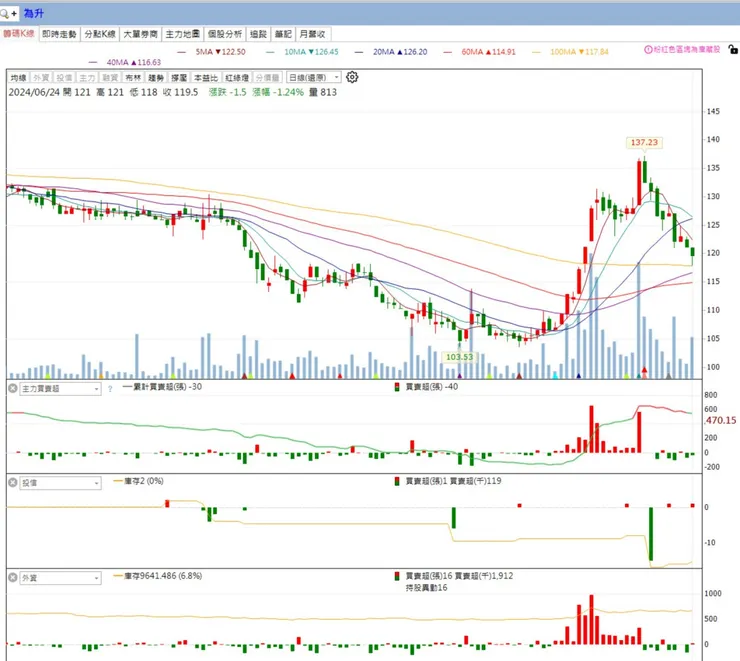Switch to the 大單券商 tab
Viewport: 740px width, 661px height.
140,34
